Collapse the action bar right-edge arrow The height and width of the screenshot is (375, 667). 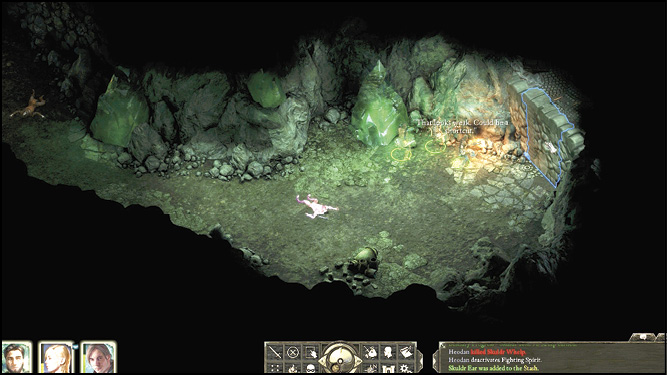(x=419, y=360)
